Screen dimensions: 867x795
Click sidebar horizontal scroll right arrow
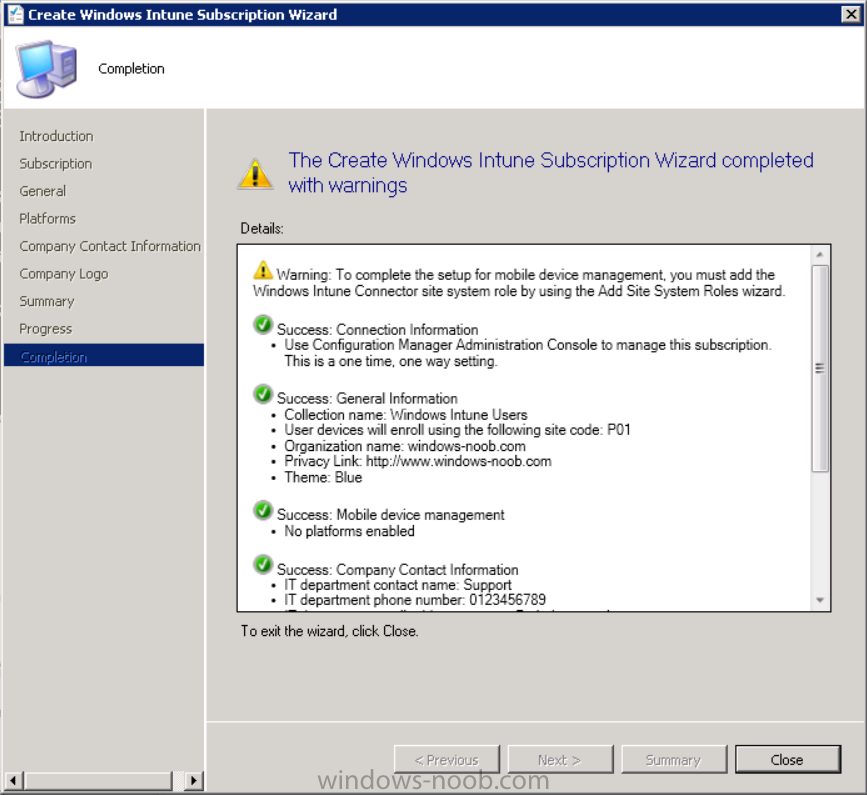pos(193,781)
